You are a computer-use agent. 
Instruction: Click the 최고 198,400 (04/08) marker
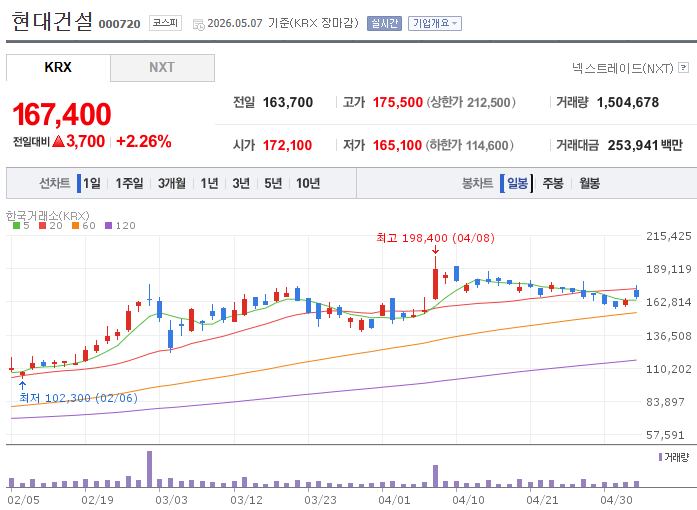pos(435,238)
